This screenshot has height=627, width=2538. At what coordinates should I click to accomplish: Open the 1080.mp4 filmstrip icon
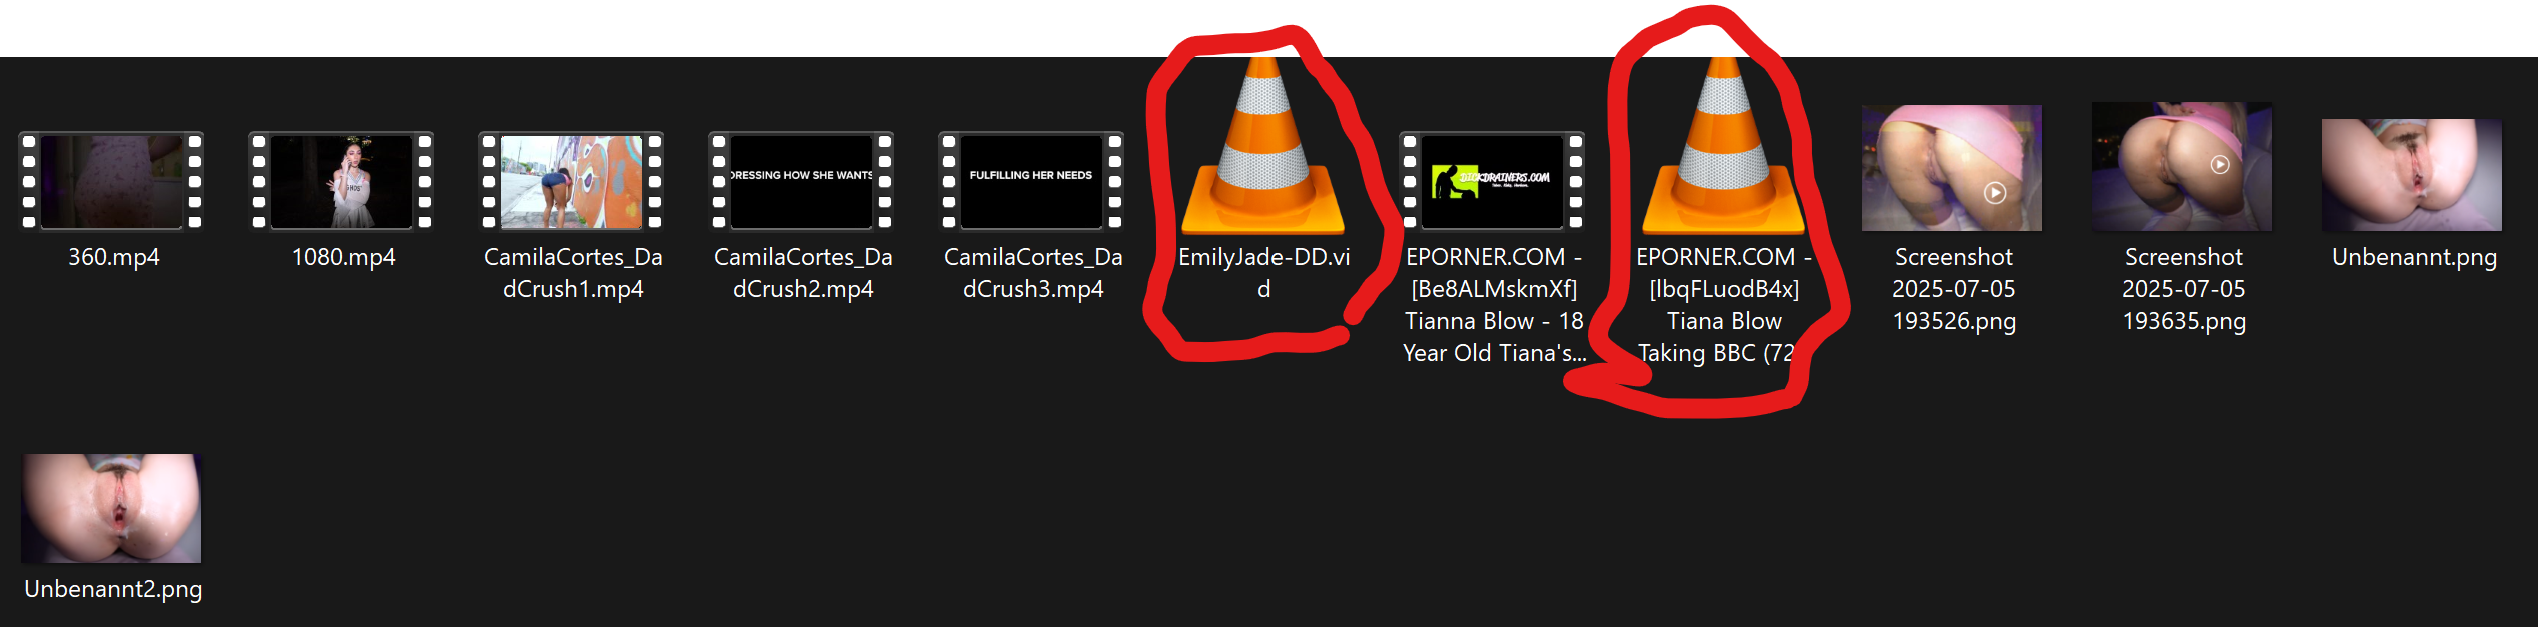pos(342,181)
